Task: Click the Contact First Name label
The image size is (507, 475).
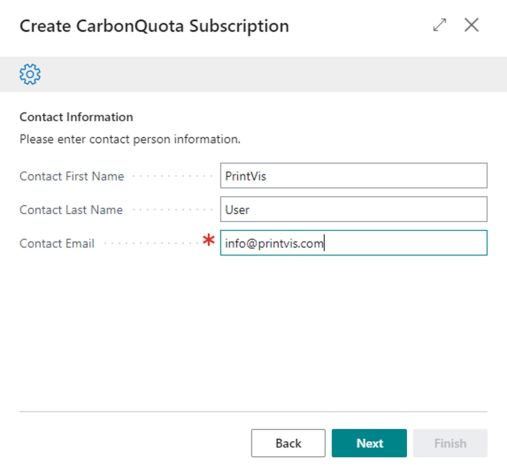Action: (x=72, y=176)
